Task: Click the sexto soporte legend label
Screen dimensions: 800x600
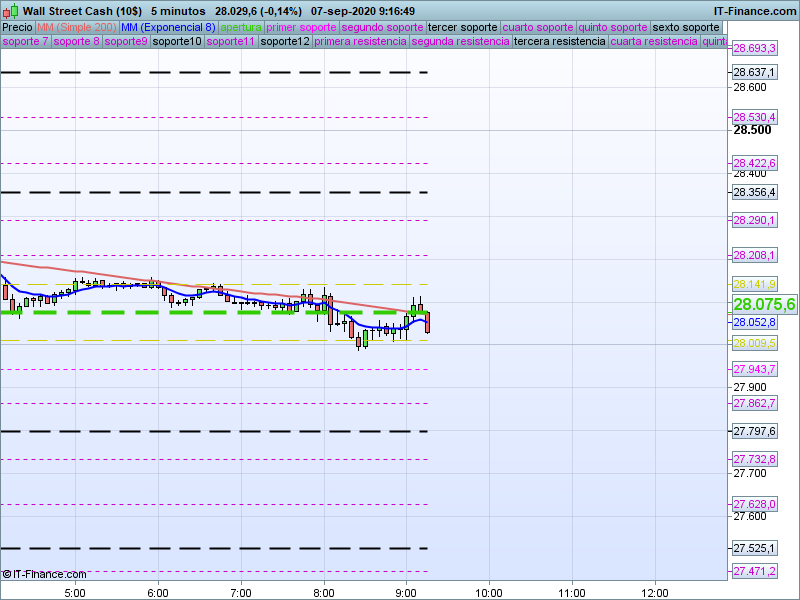Action: coord(686,28)
